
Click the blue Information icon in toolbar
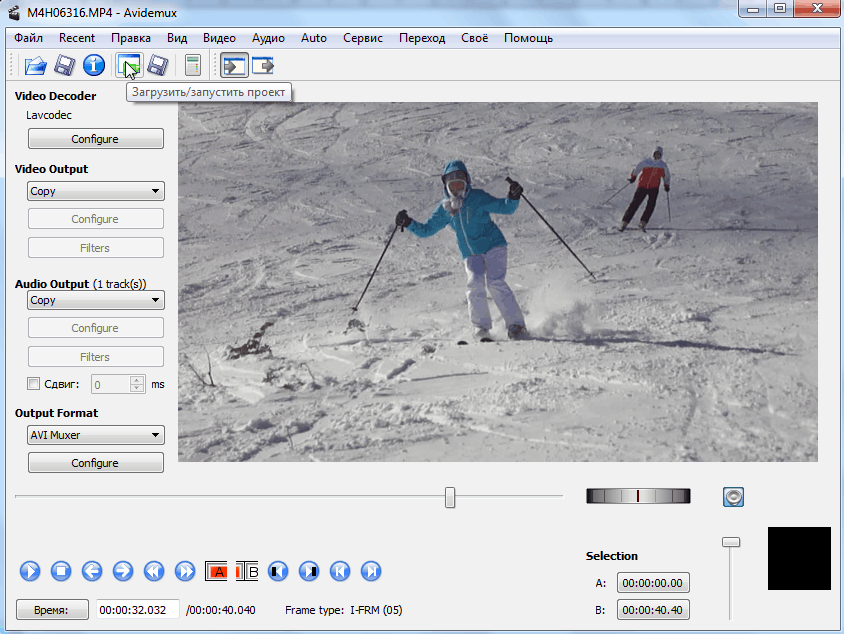click(94, 66)
